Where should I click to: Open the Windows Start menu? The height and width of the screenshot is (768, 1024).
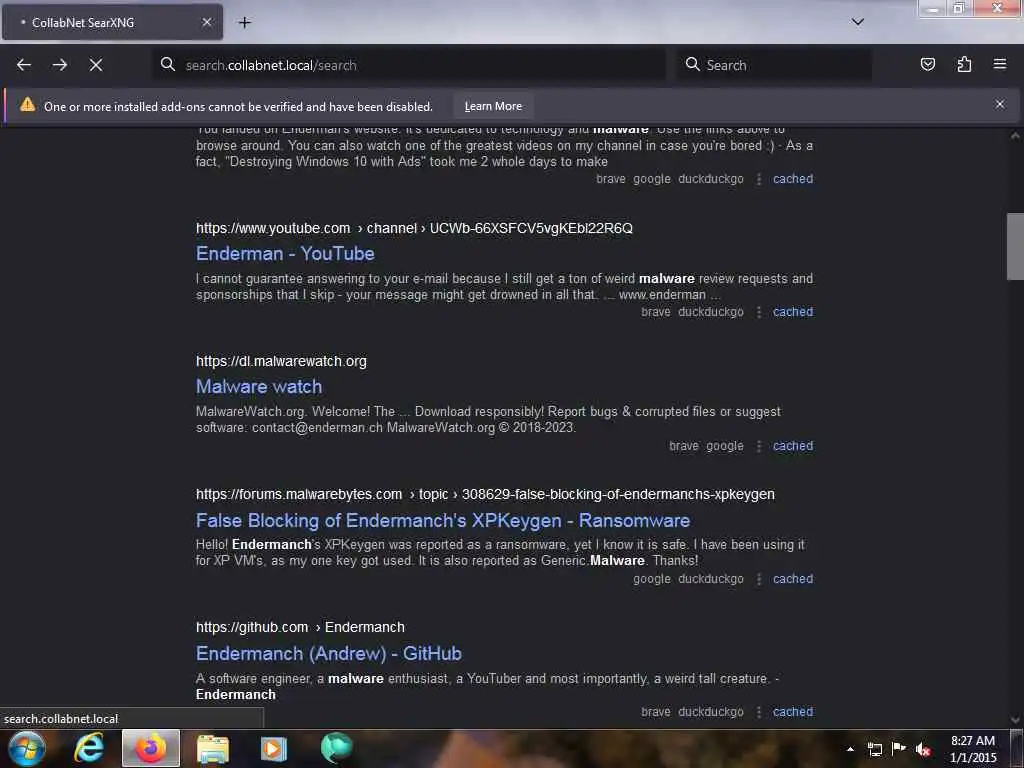(x=27, y=748)
